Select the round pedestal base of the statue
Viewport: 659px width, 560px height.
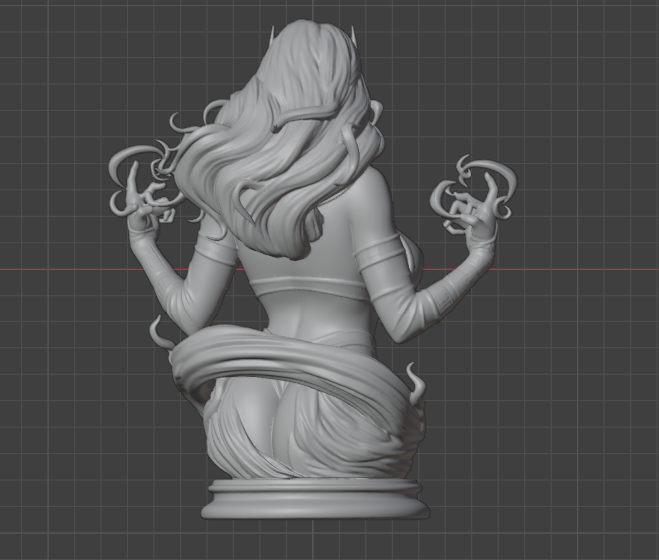click(315, 499)
